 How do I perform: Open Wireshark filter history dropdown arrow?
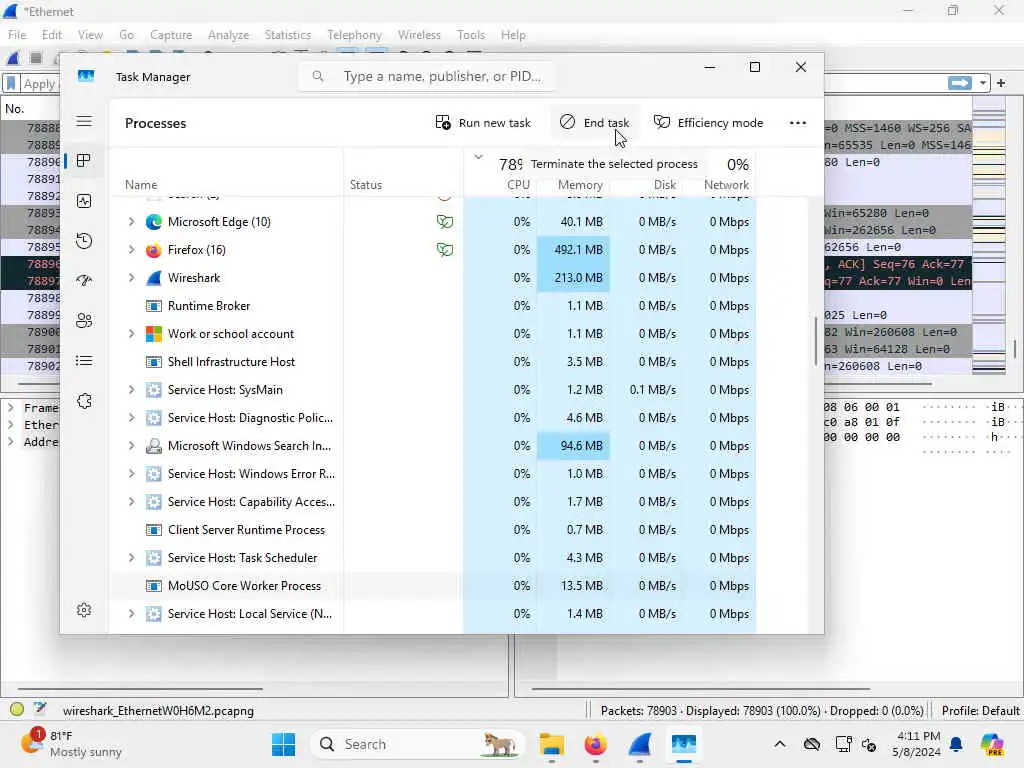tap(982, 83)
